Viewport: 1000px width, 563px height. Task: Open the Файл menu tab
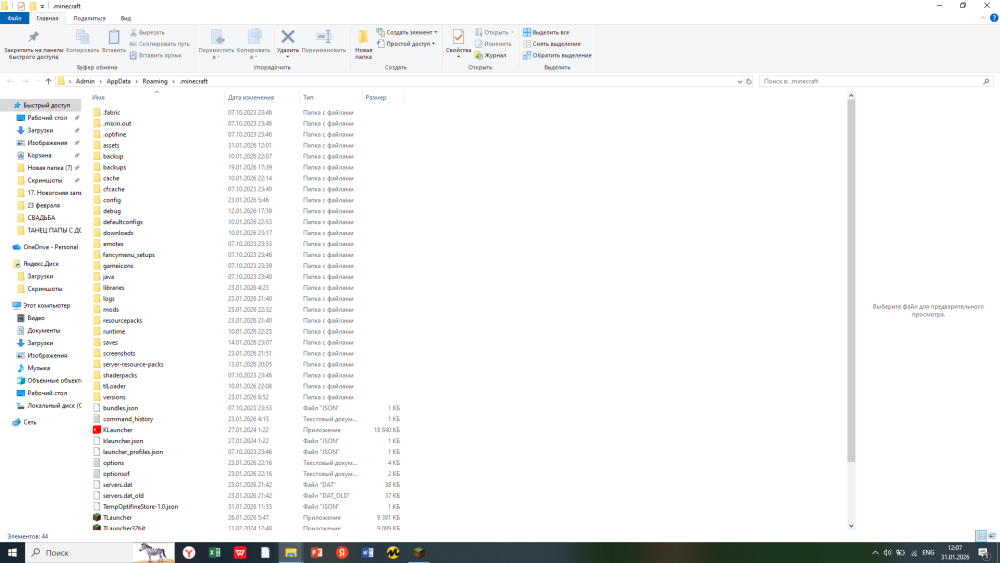coord(14,18)
